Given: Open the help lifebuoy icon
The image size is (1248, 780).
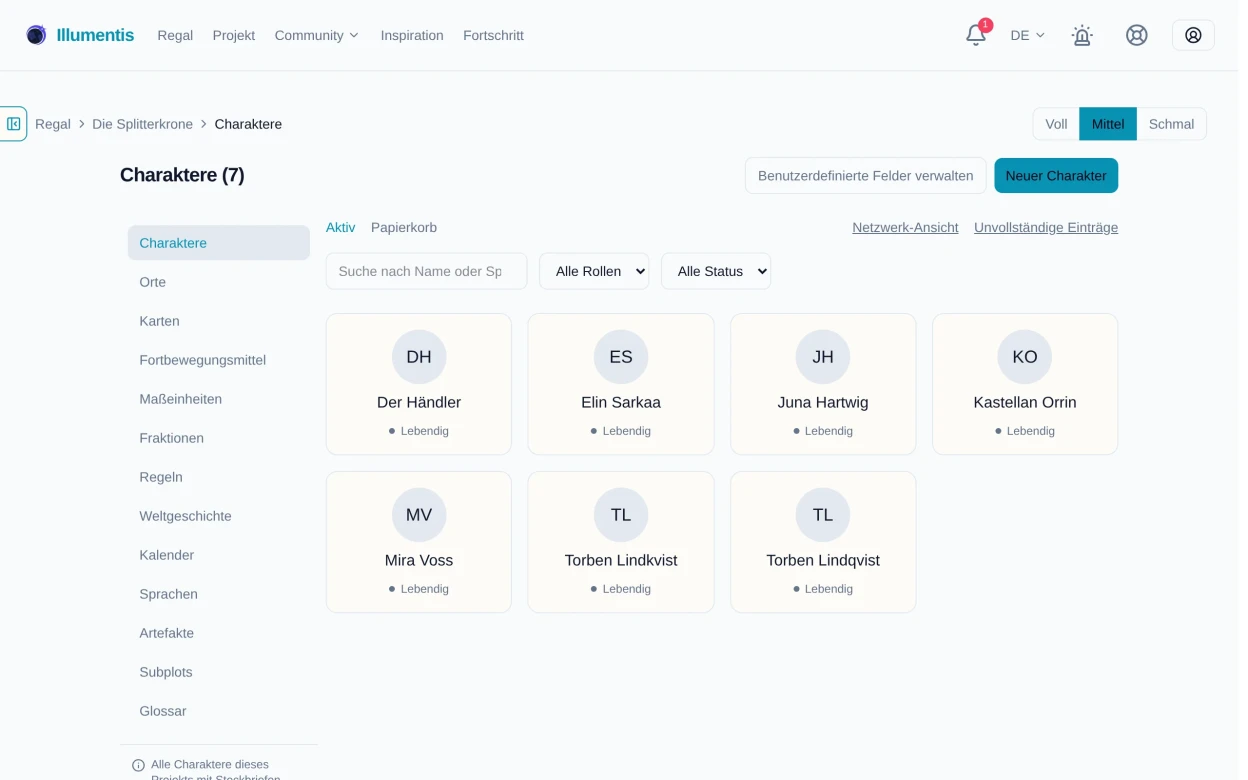Looking at the screenshot, I should click(x=1137, y=35).
